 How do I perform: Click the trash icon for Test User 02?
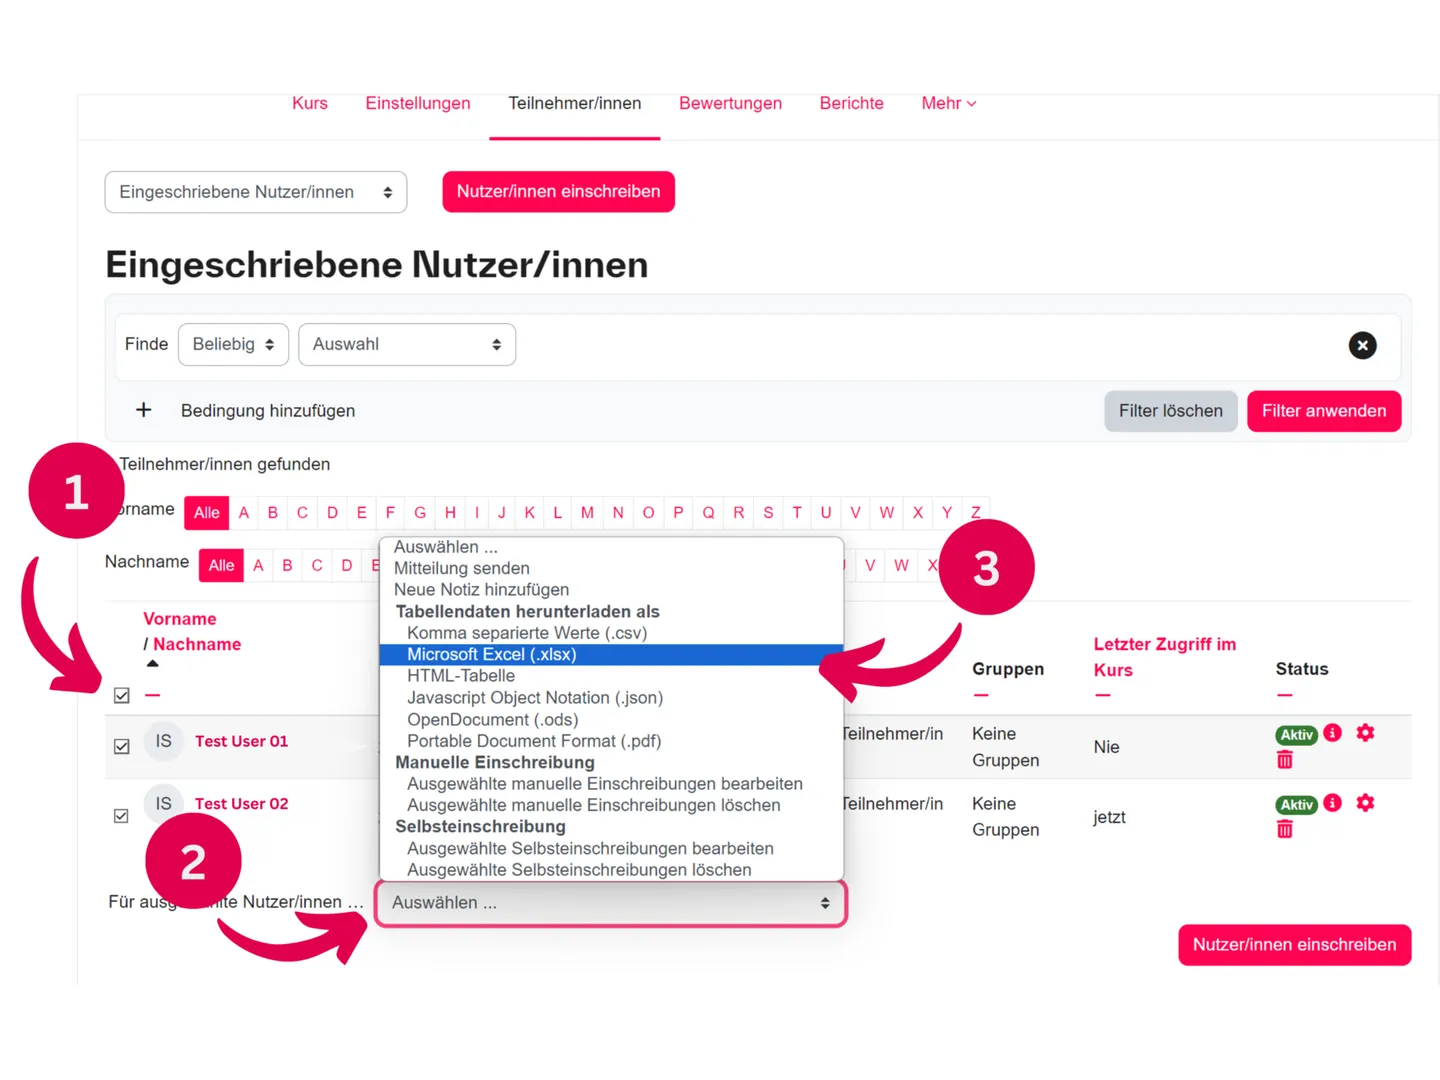(1285, 829)
